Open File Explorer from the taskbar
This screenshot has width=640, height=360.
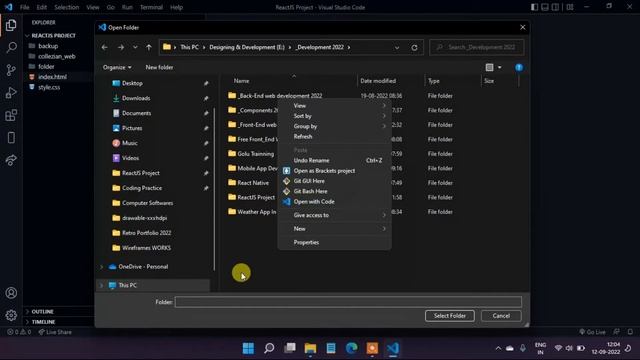[x=310, y=348]
